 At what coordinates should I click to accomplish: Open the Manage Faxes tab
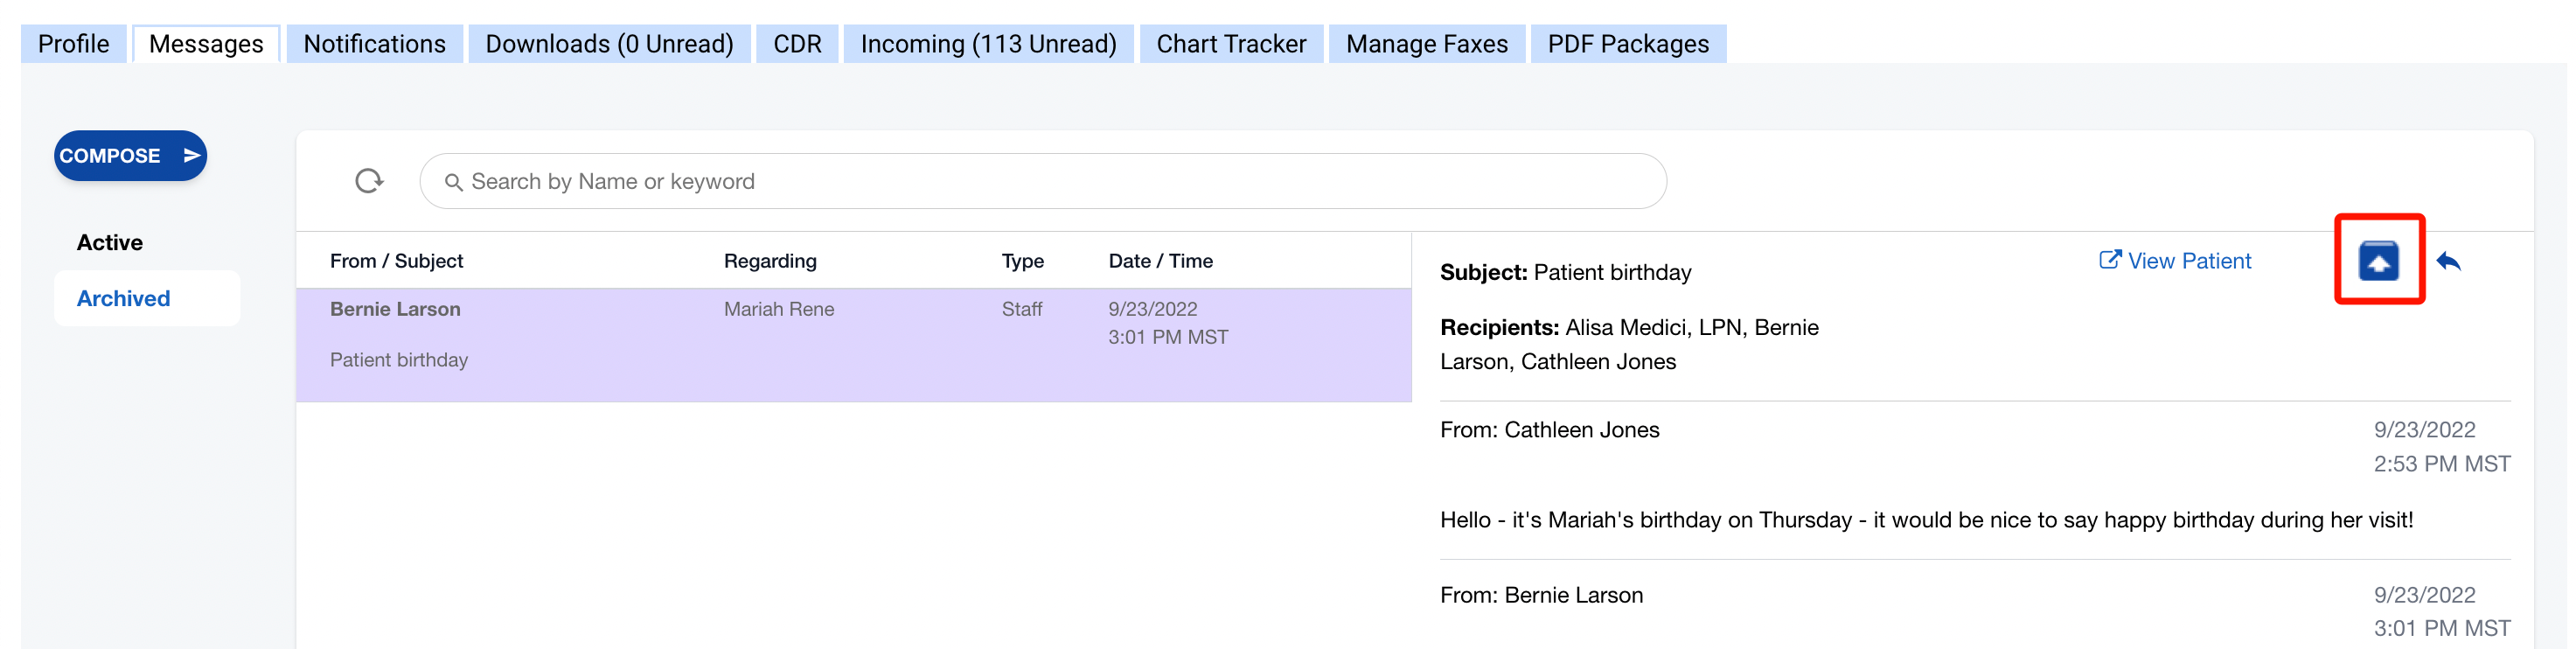(x=1426, y=44)
